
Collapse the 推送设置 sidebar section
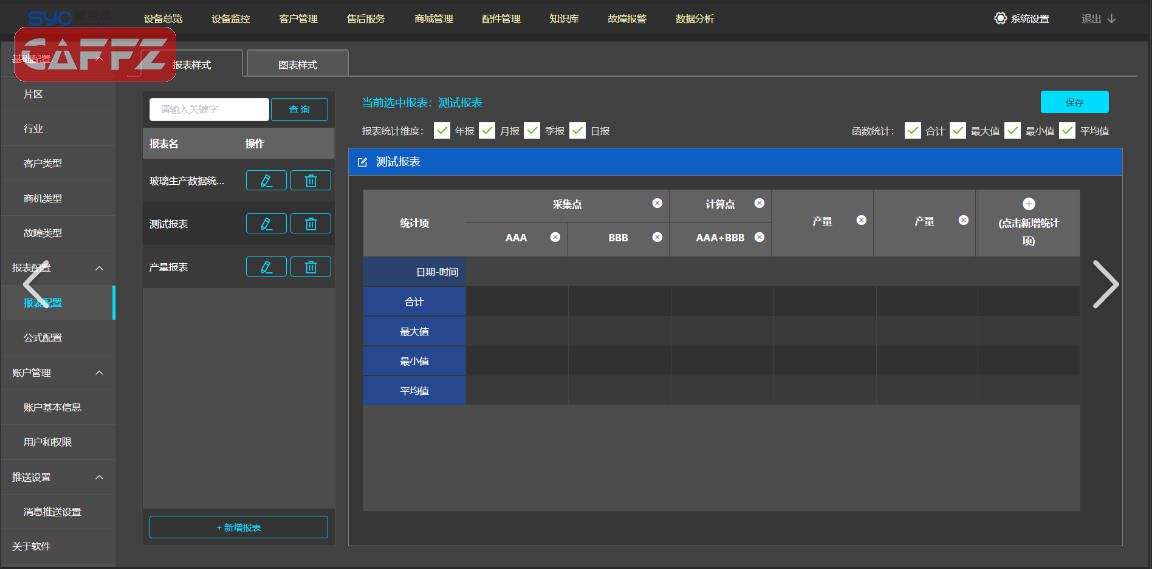click(99, 477)
